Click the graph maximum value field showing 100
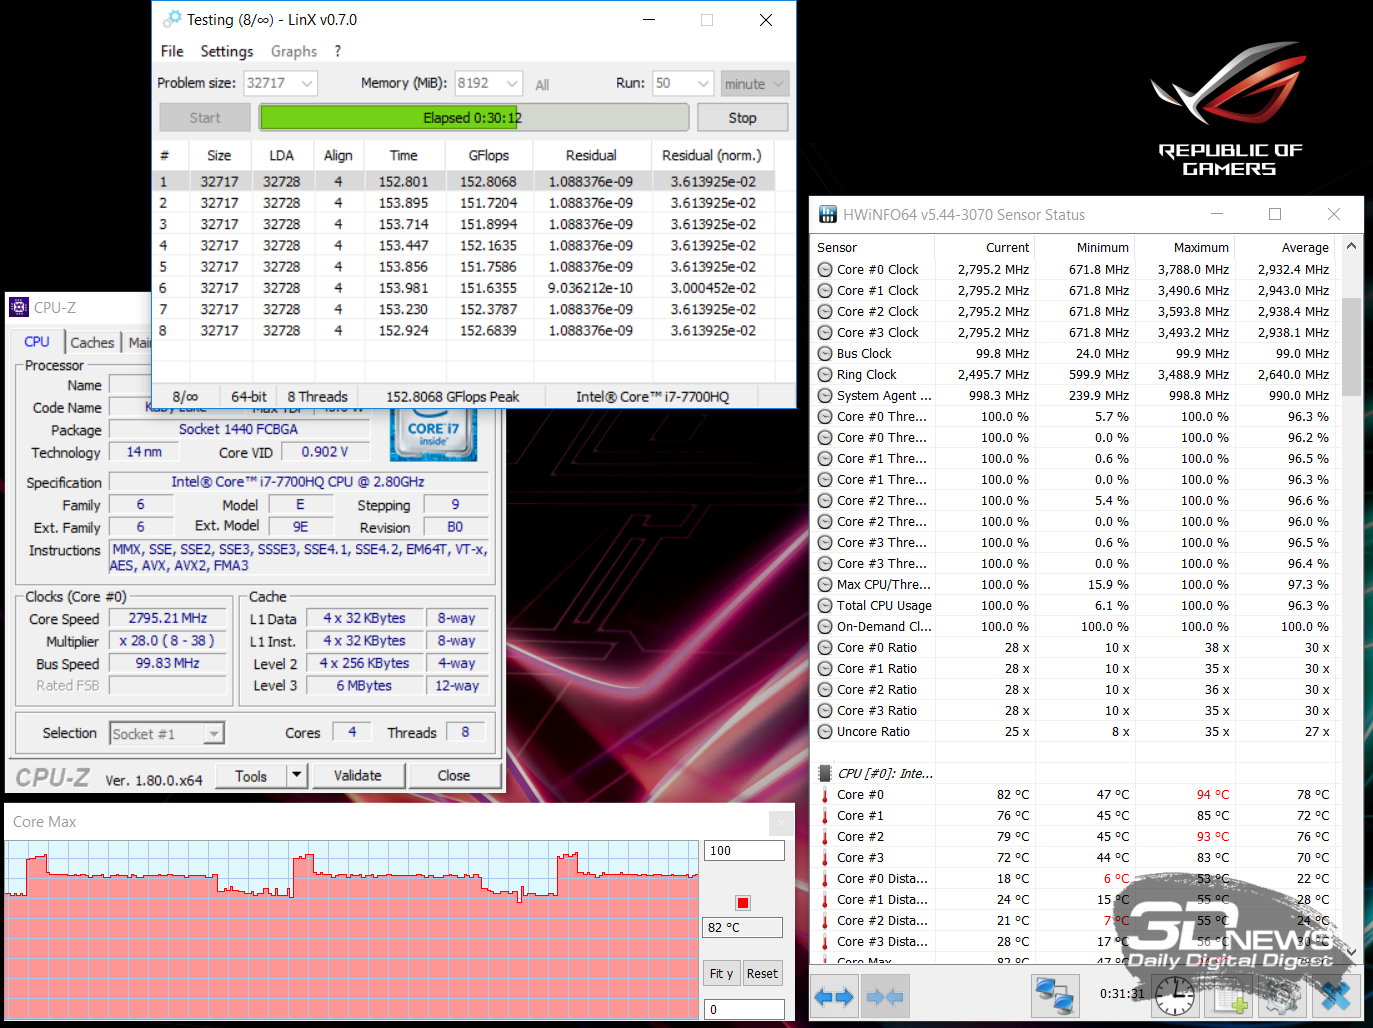The width and height of the screenshot is (1373, 1028). click(x=744, y=850)
